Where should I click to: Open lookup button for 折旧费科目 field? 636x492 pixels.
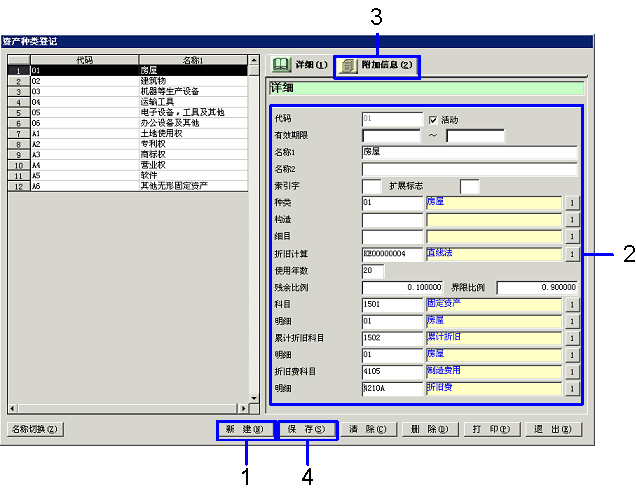572,372
